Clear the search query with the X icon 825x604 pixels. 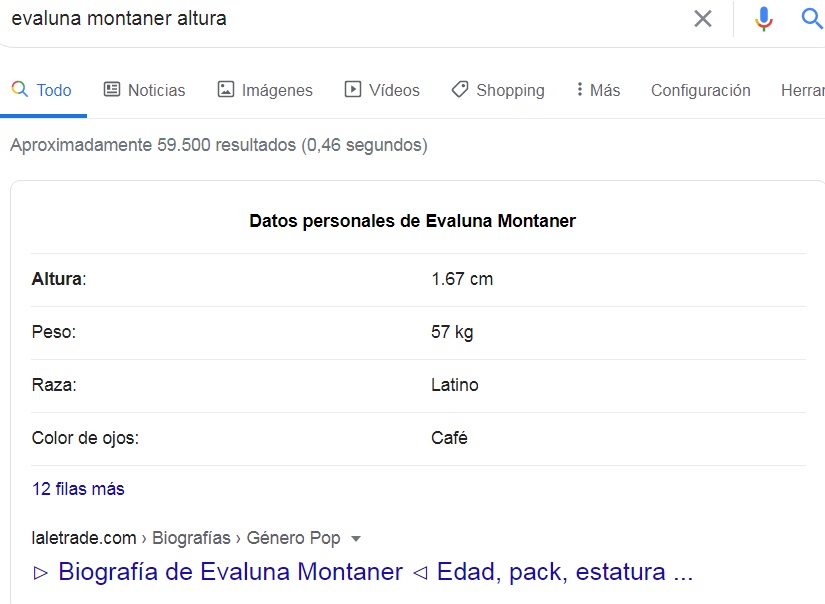702,19
